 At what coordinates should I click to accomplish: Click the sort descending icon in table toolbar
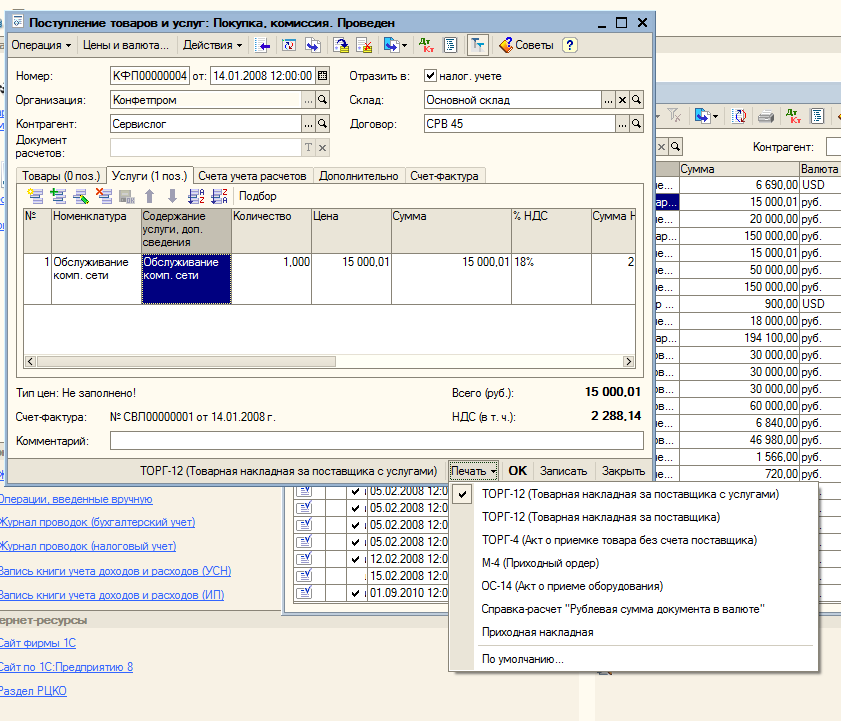click(219, 196)
